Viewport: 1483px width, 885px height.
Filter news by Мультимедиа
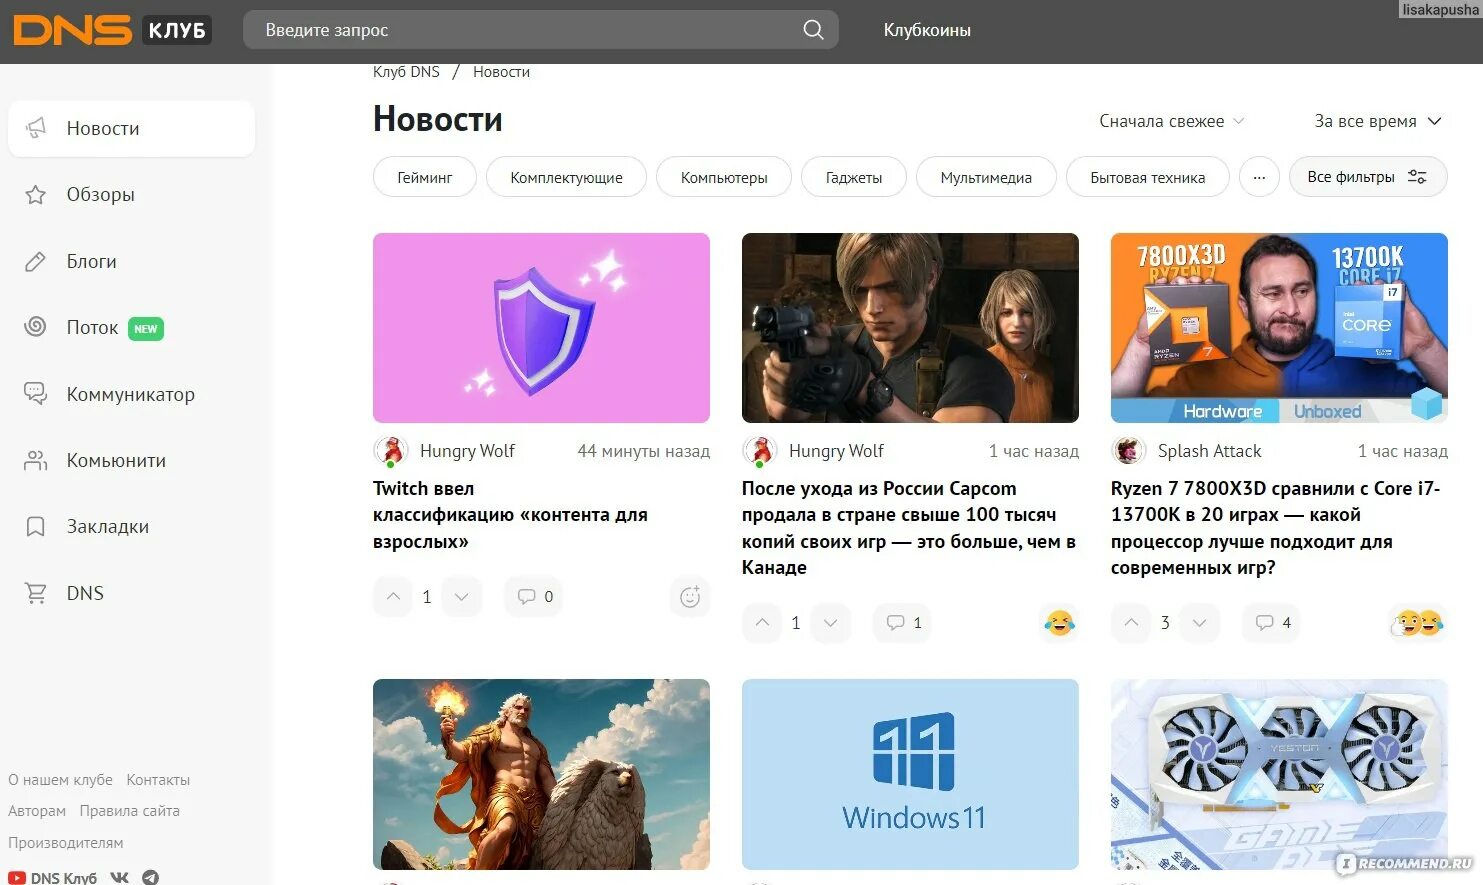point(986,177)
